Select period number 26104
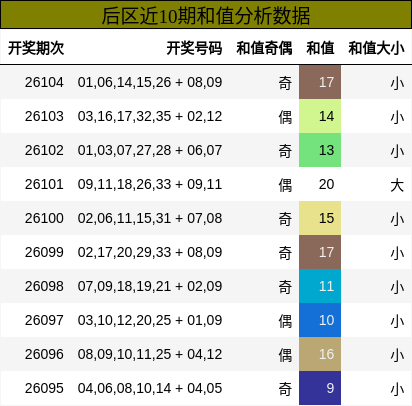This screenshot has height=406, width=412. (x=44, y=82)
